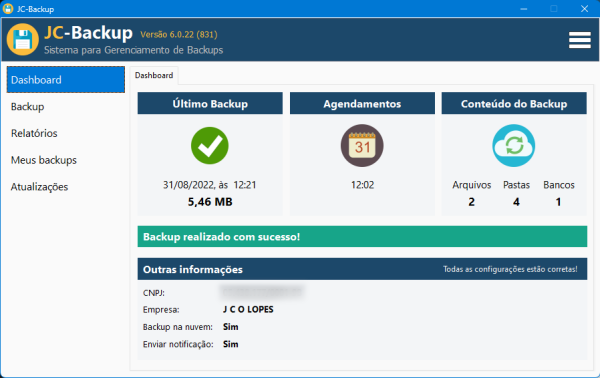Image resolution: width=600 pixels, height=378 pixels.
Task: Click the cloud sync icon
Action: click(514, 146)
